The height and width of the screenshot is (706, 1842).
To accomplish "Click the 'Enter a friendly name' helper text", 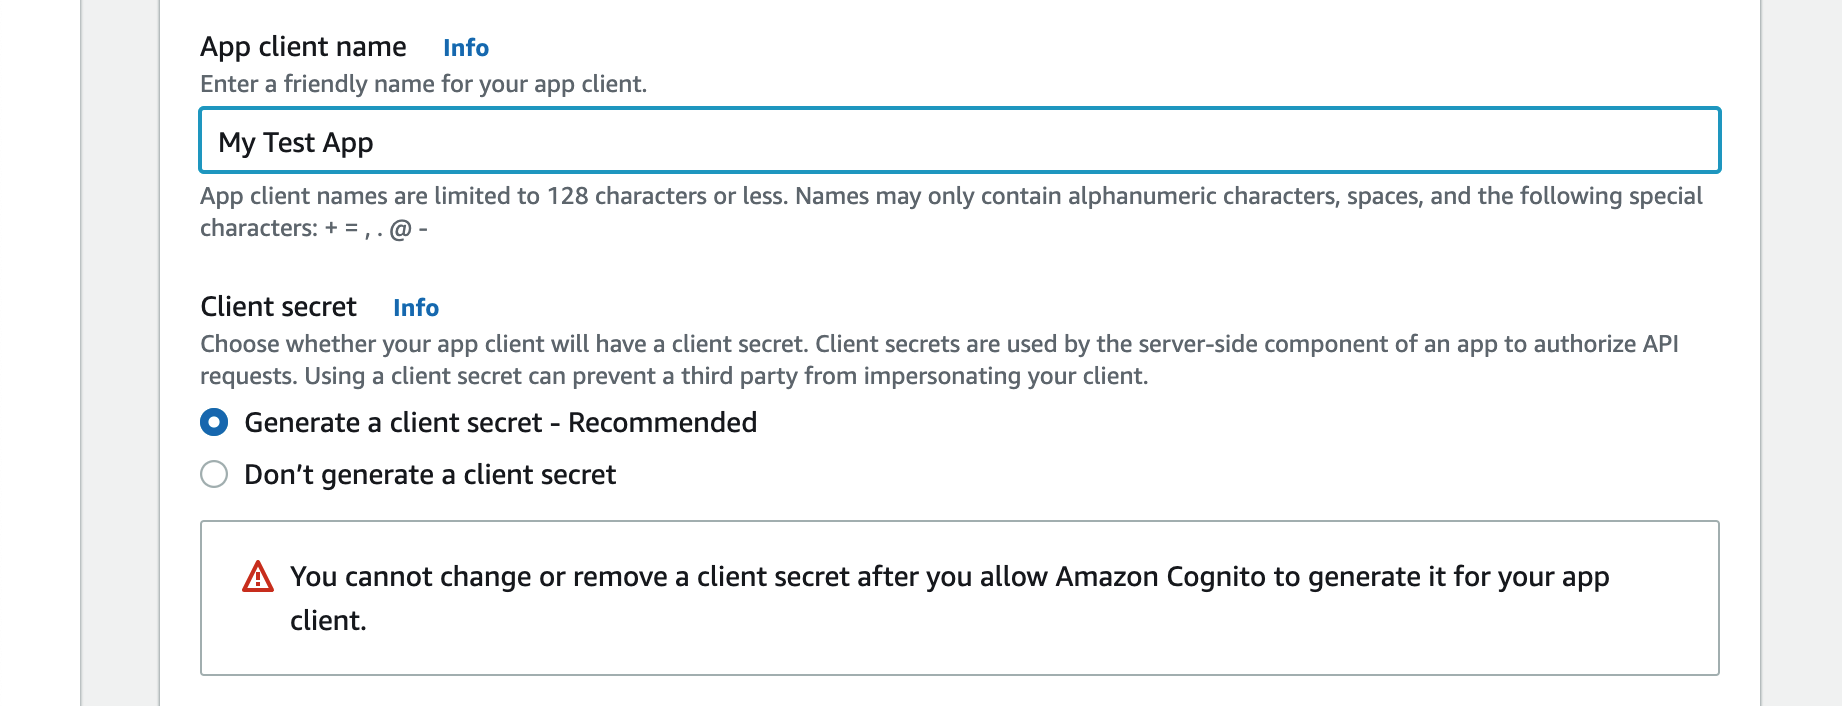I will click(423, 84).
